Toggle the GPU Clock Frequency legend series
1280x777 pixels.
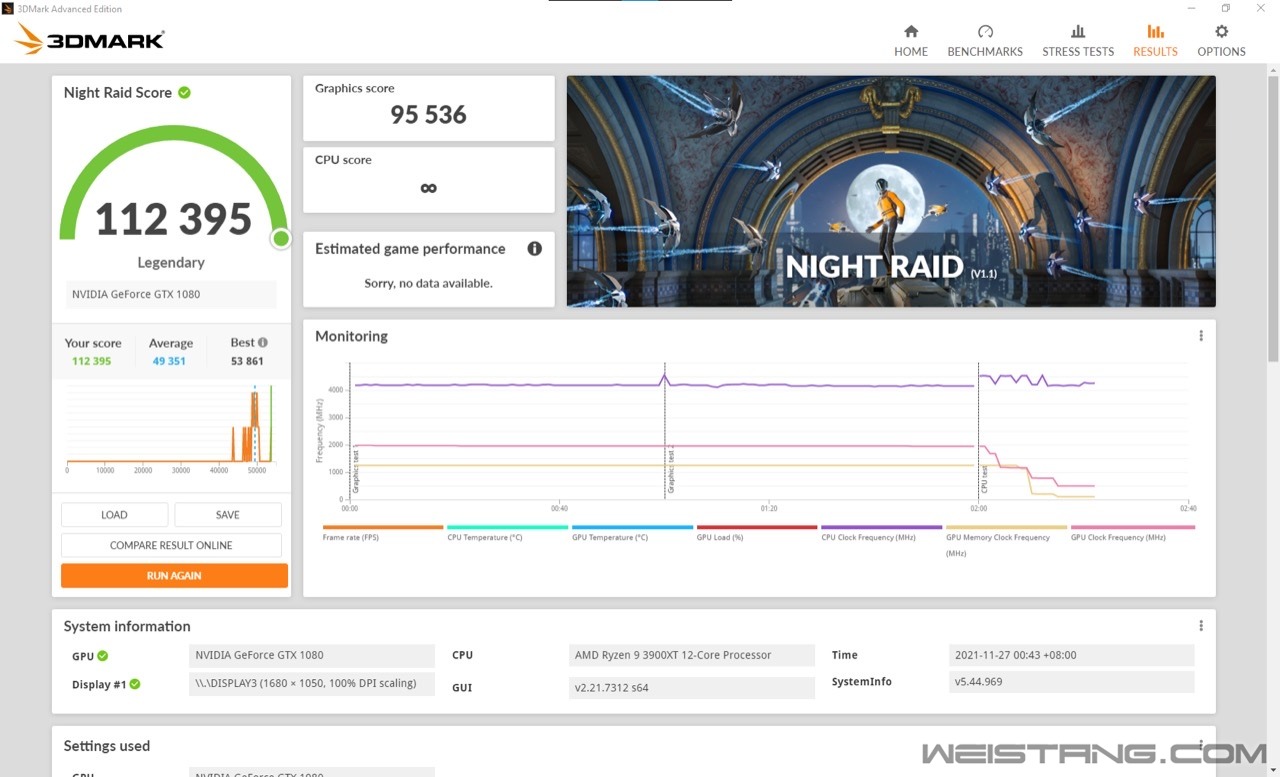(1132, 532)
